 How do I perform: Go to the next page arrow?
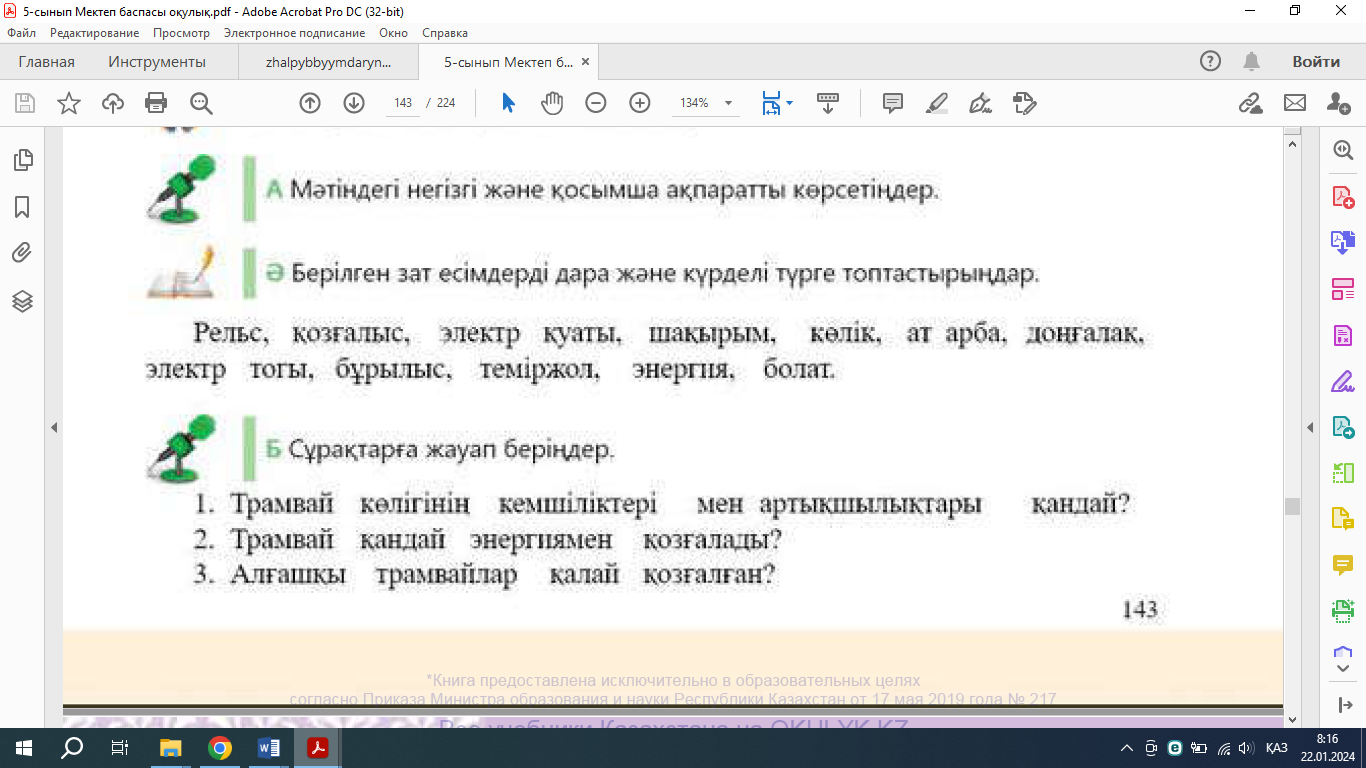click(354, 103)
